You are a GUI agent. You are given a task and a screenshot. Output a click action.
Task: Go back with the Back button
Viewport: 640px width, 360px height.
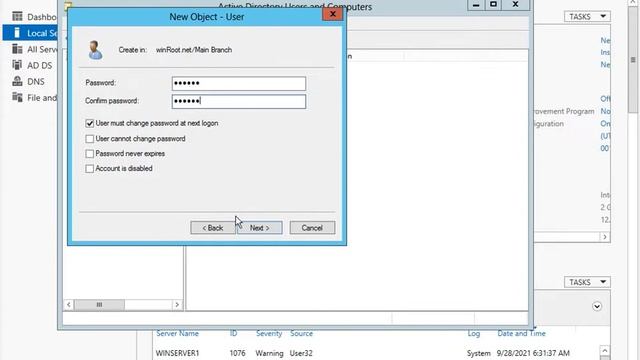pos(213,228)
